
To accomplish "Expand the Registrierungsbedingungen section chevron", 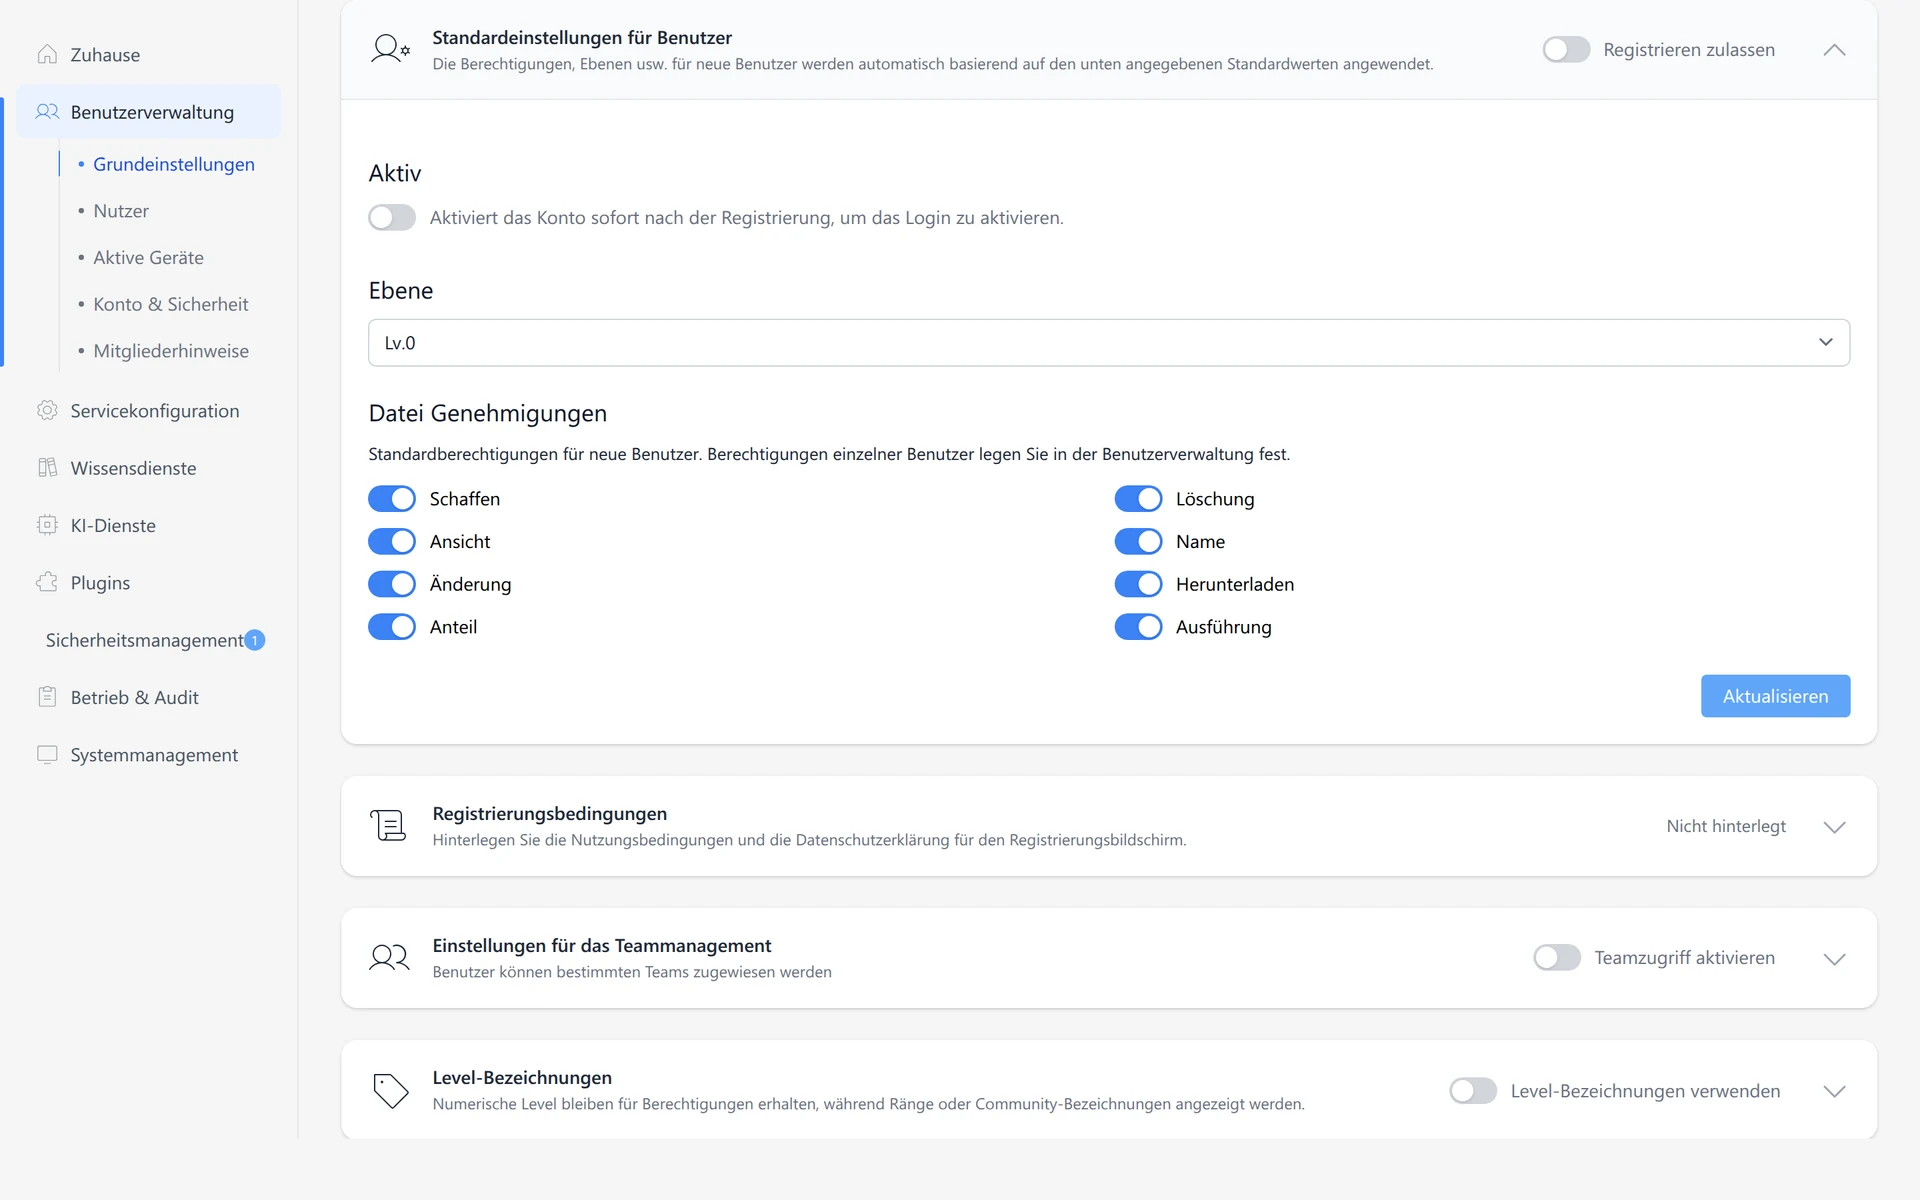I will pos(1834,827).
